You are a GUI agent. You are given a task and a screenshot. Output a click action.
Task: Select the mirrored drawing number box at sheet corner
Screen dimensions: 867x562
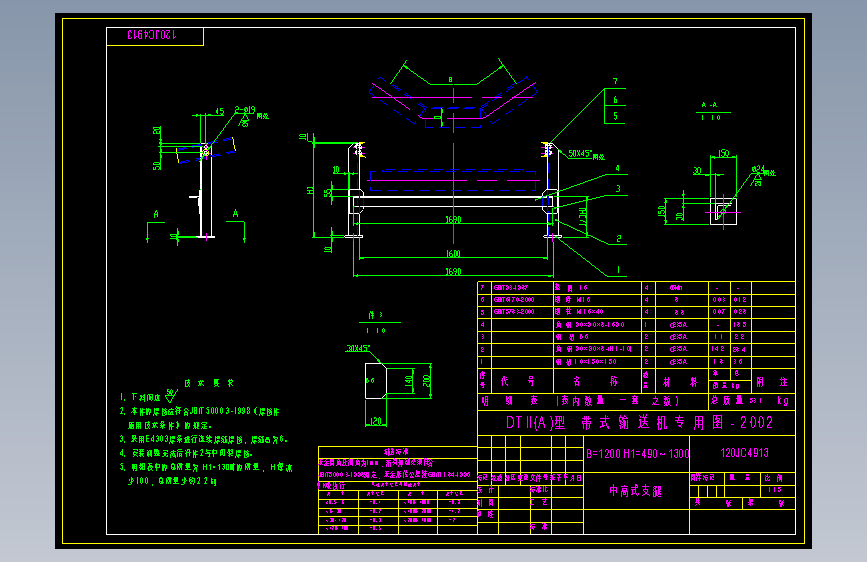point(155,37)
